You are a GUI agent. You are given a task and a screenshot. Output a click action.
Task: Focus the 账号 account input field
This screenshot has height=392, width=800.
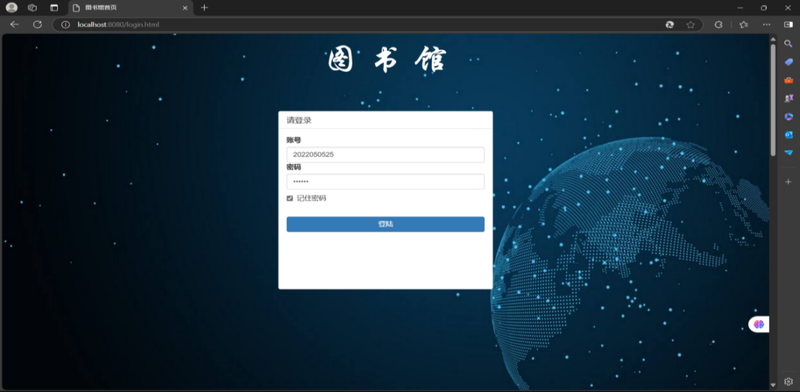385,155
